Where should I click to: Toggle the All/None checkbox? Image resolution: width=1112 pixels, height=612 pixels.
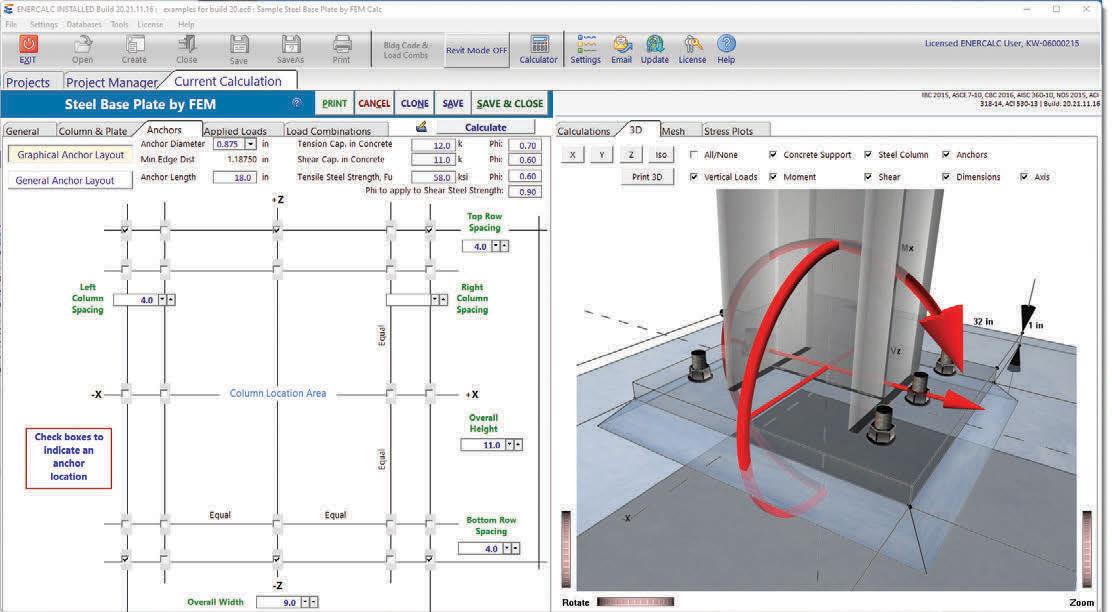coord(694,155)
